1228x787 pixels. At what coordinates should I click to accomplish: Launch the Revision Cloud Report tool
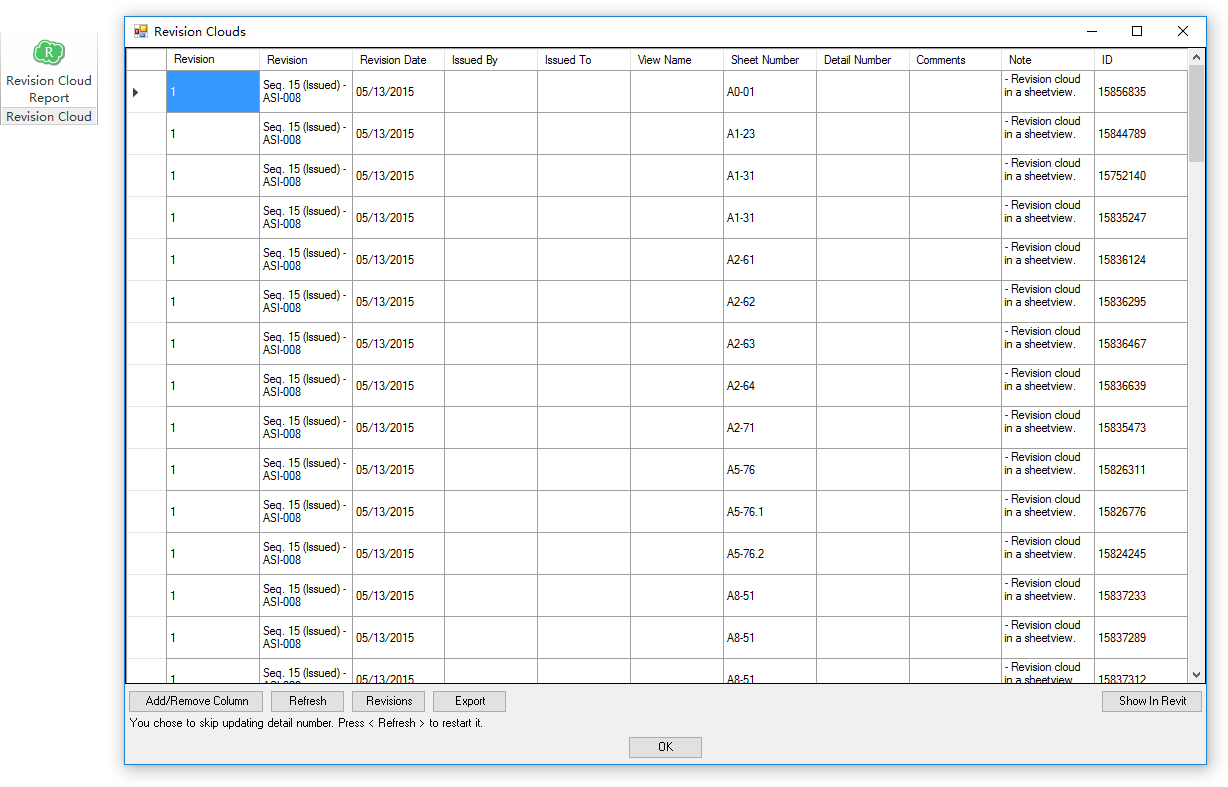(x=48, y=70)
